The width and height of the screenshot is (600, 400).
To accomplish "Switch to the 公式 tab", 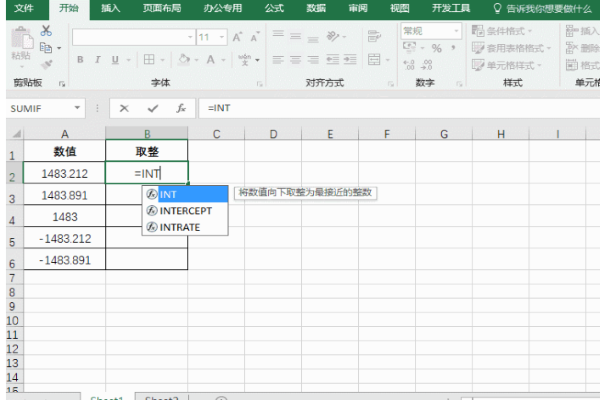I will (274, 8).
